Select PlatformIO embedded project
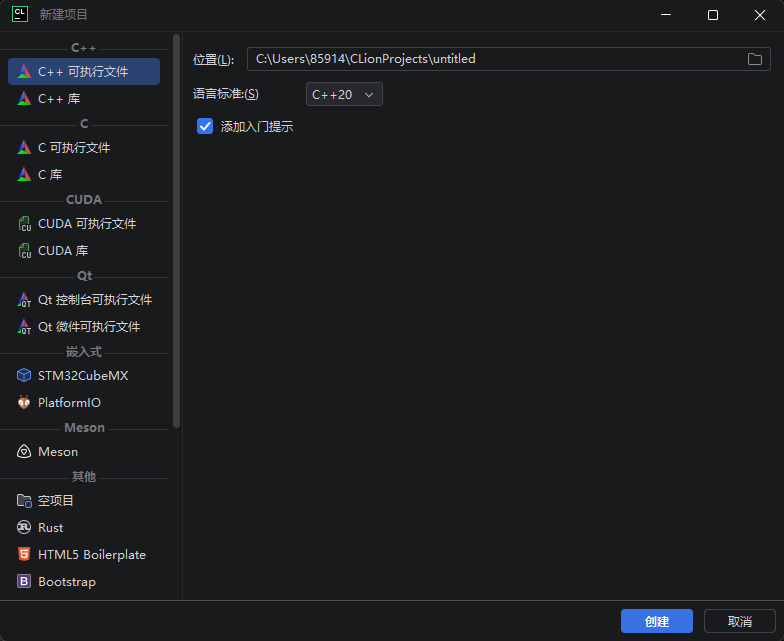The height and width of the screenshot is (641, 784). coord(84,402)
